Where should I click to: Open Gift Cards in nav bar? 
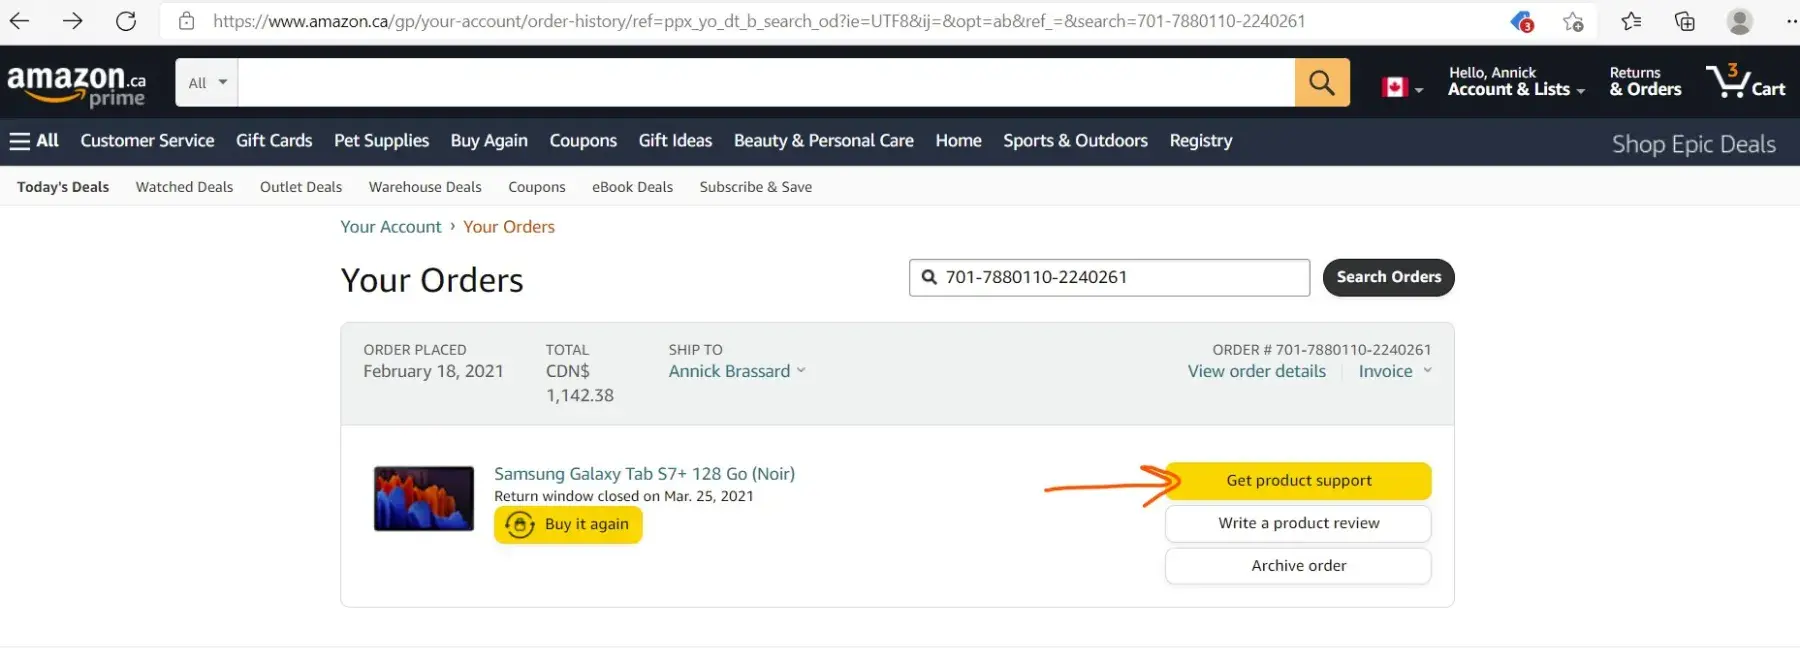[x=274, y=141]
